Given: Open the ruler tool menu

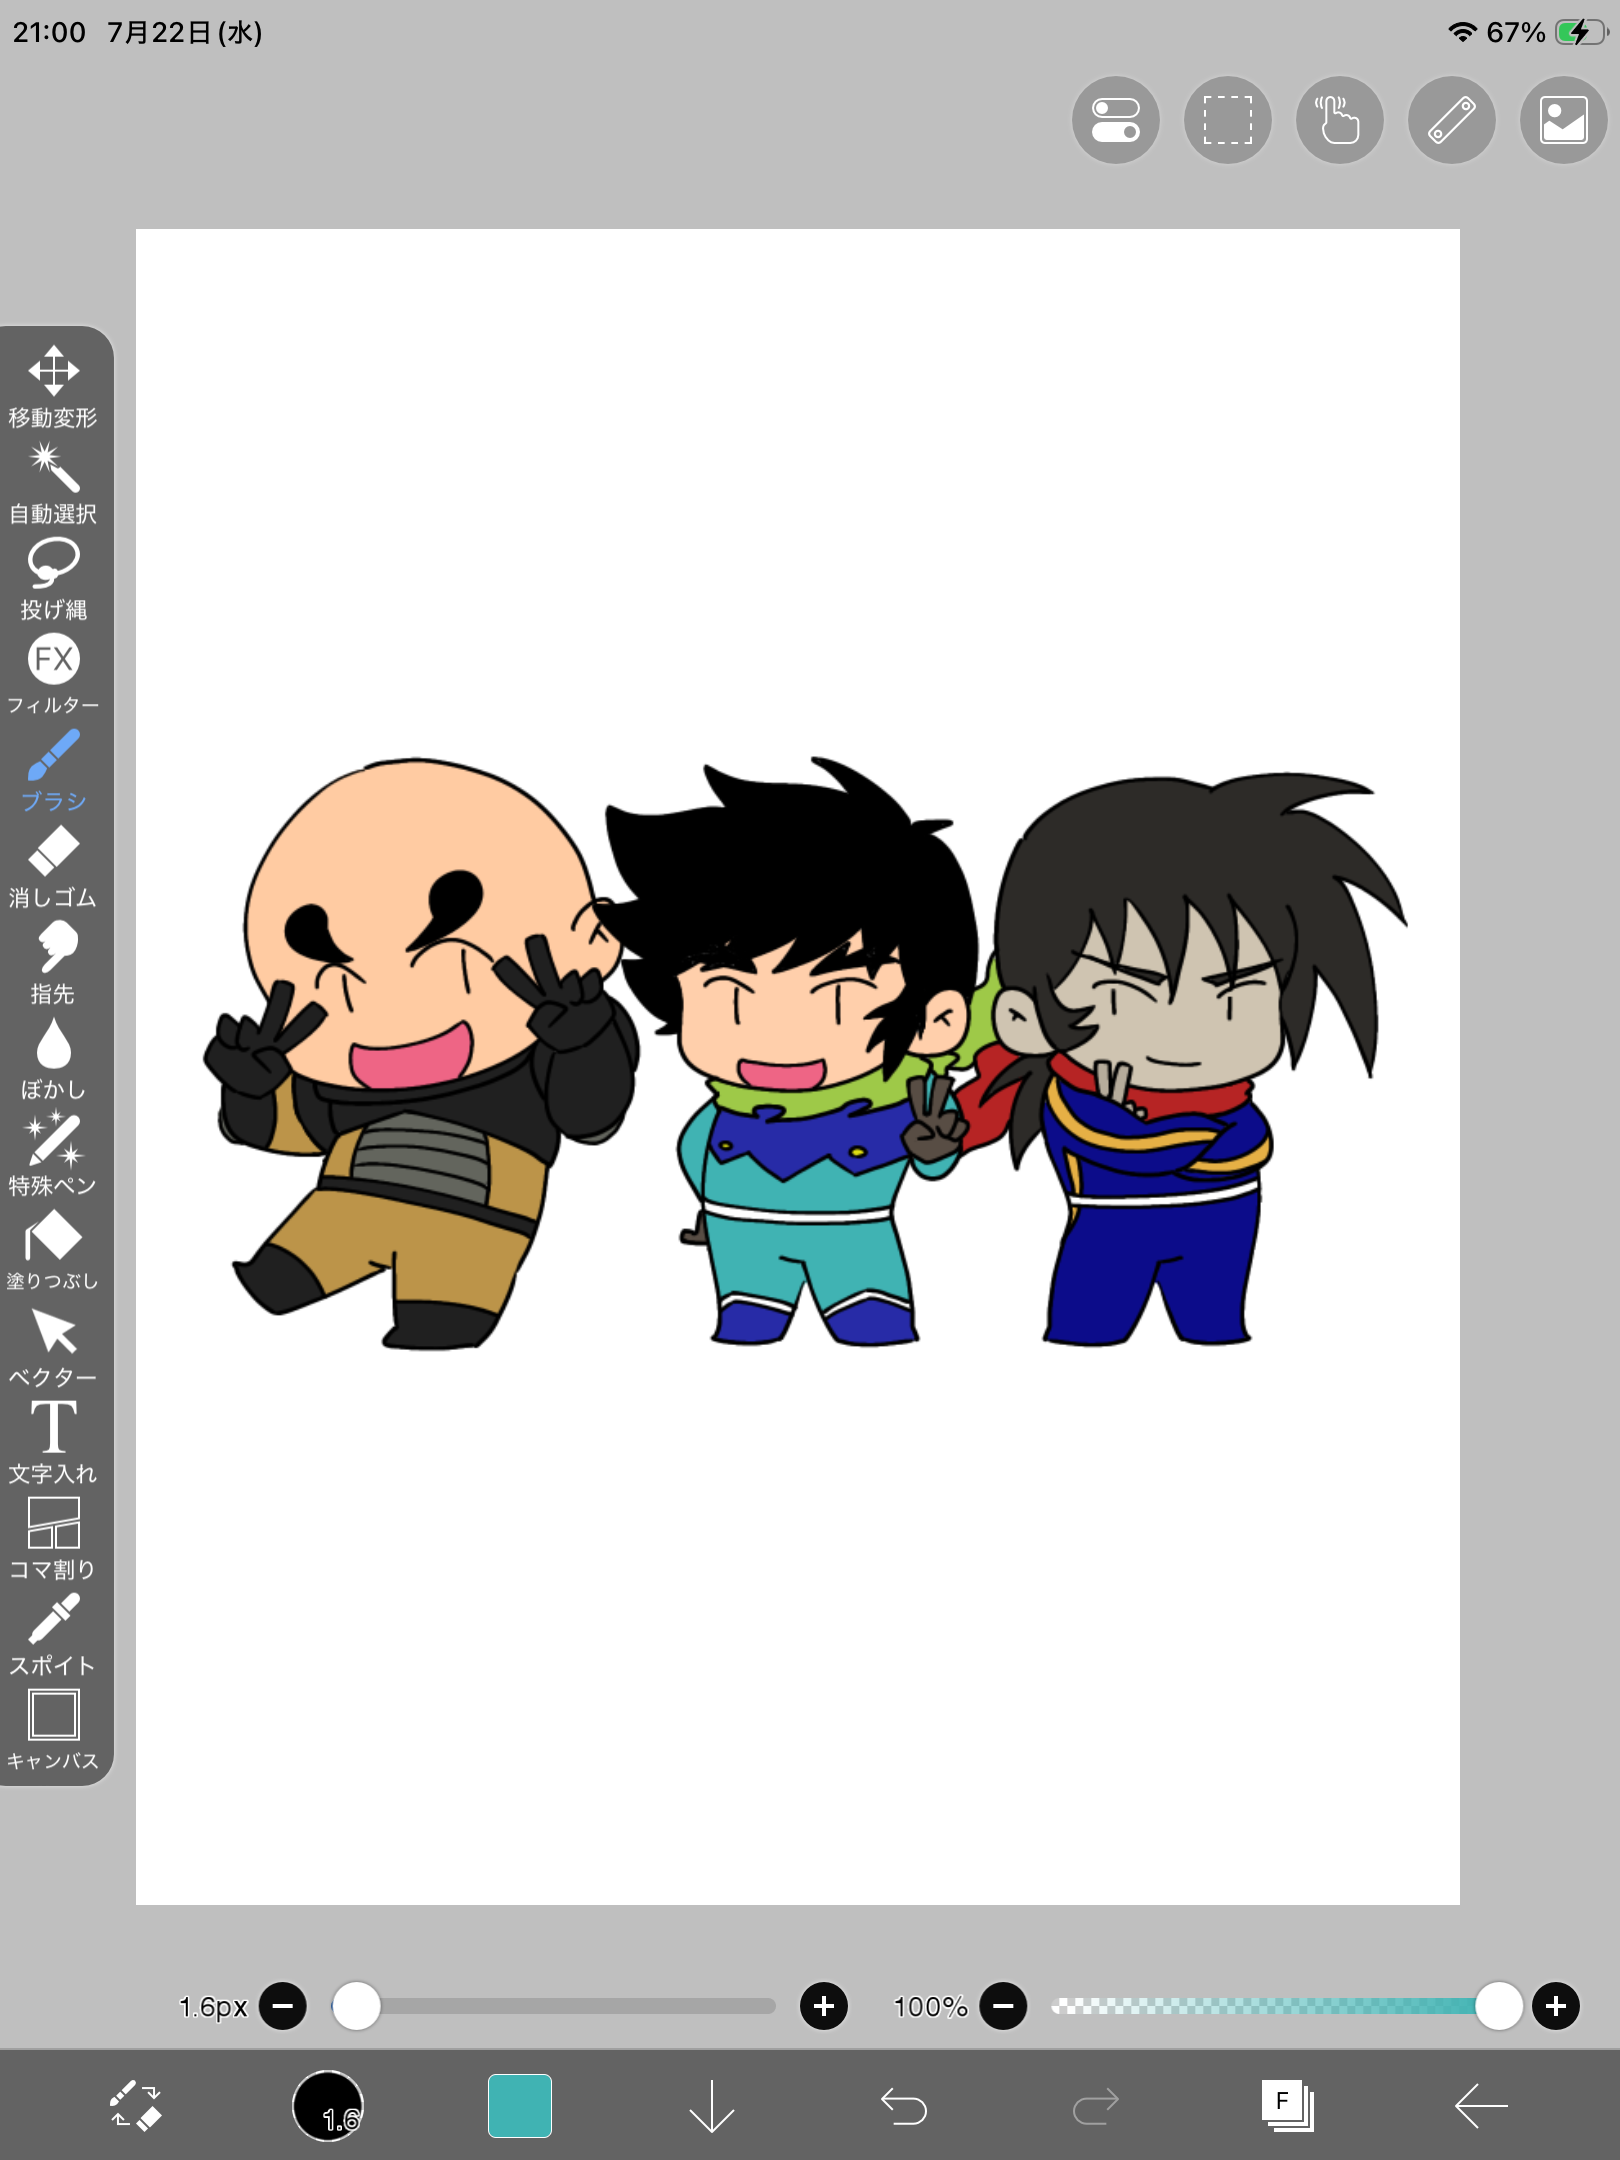Looking at the screenshot, I should (x=1452, y=120).
